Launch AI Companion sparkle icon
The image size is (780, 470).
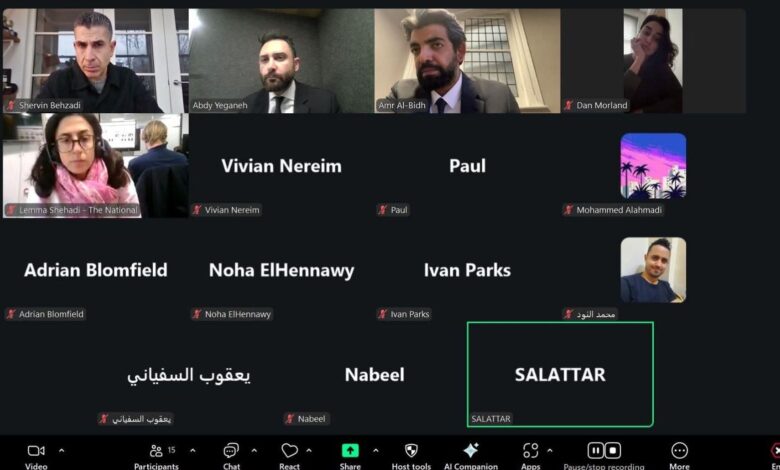pos(471,450)
